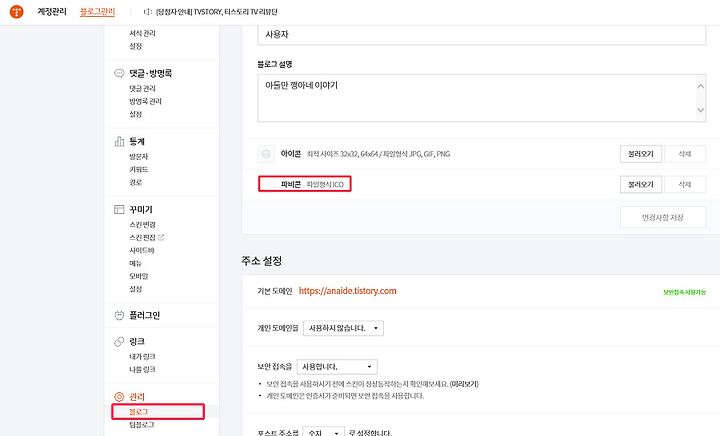
Task: Click the description box scroll-up arrow
Action: pyautogui.click(x=700, y=86)
